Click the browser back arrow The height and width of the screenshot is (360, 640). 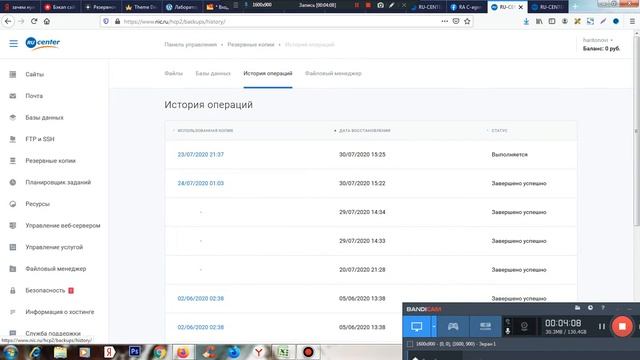(8, 21)
